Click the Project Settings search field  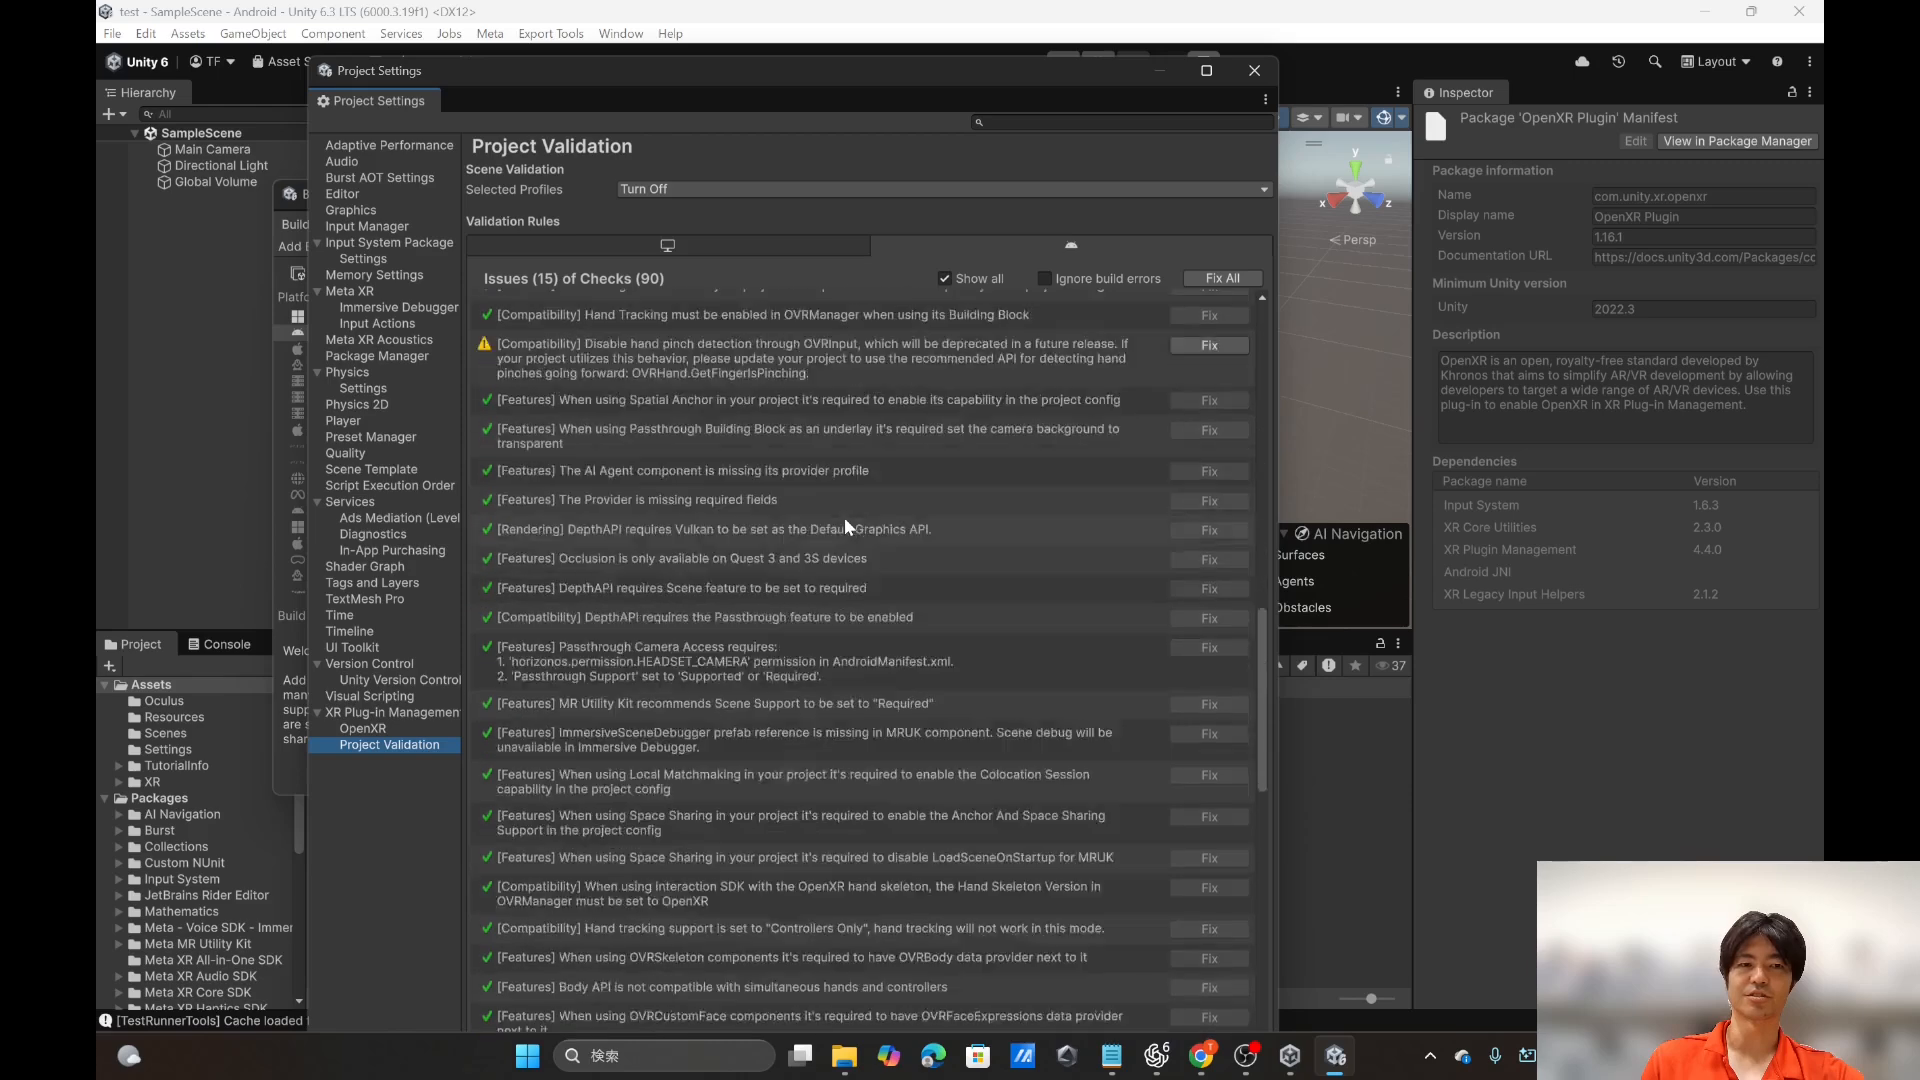(x=1121, y=122)
